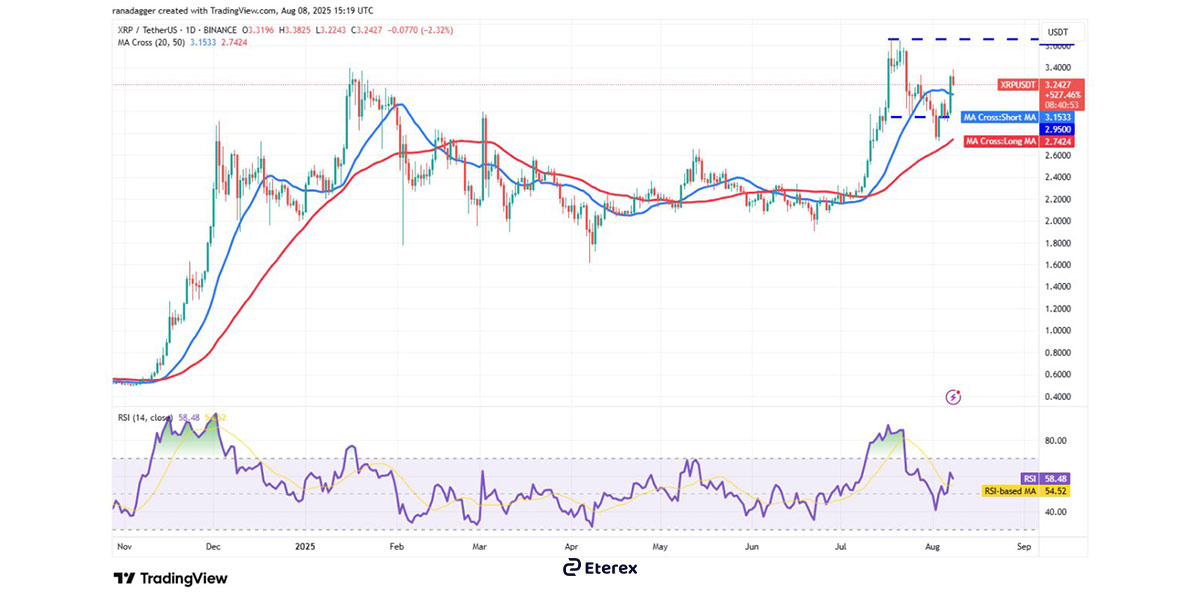This screenshot has width=1200, height=600.
Task: Click the Aug label on time axis
Action: point(932,548)
